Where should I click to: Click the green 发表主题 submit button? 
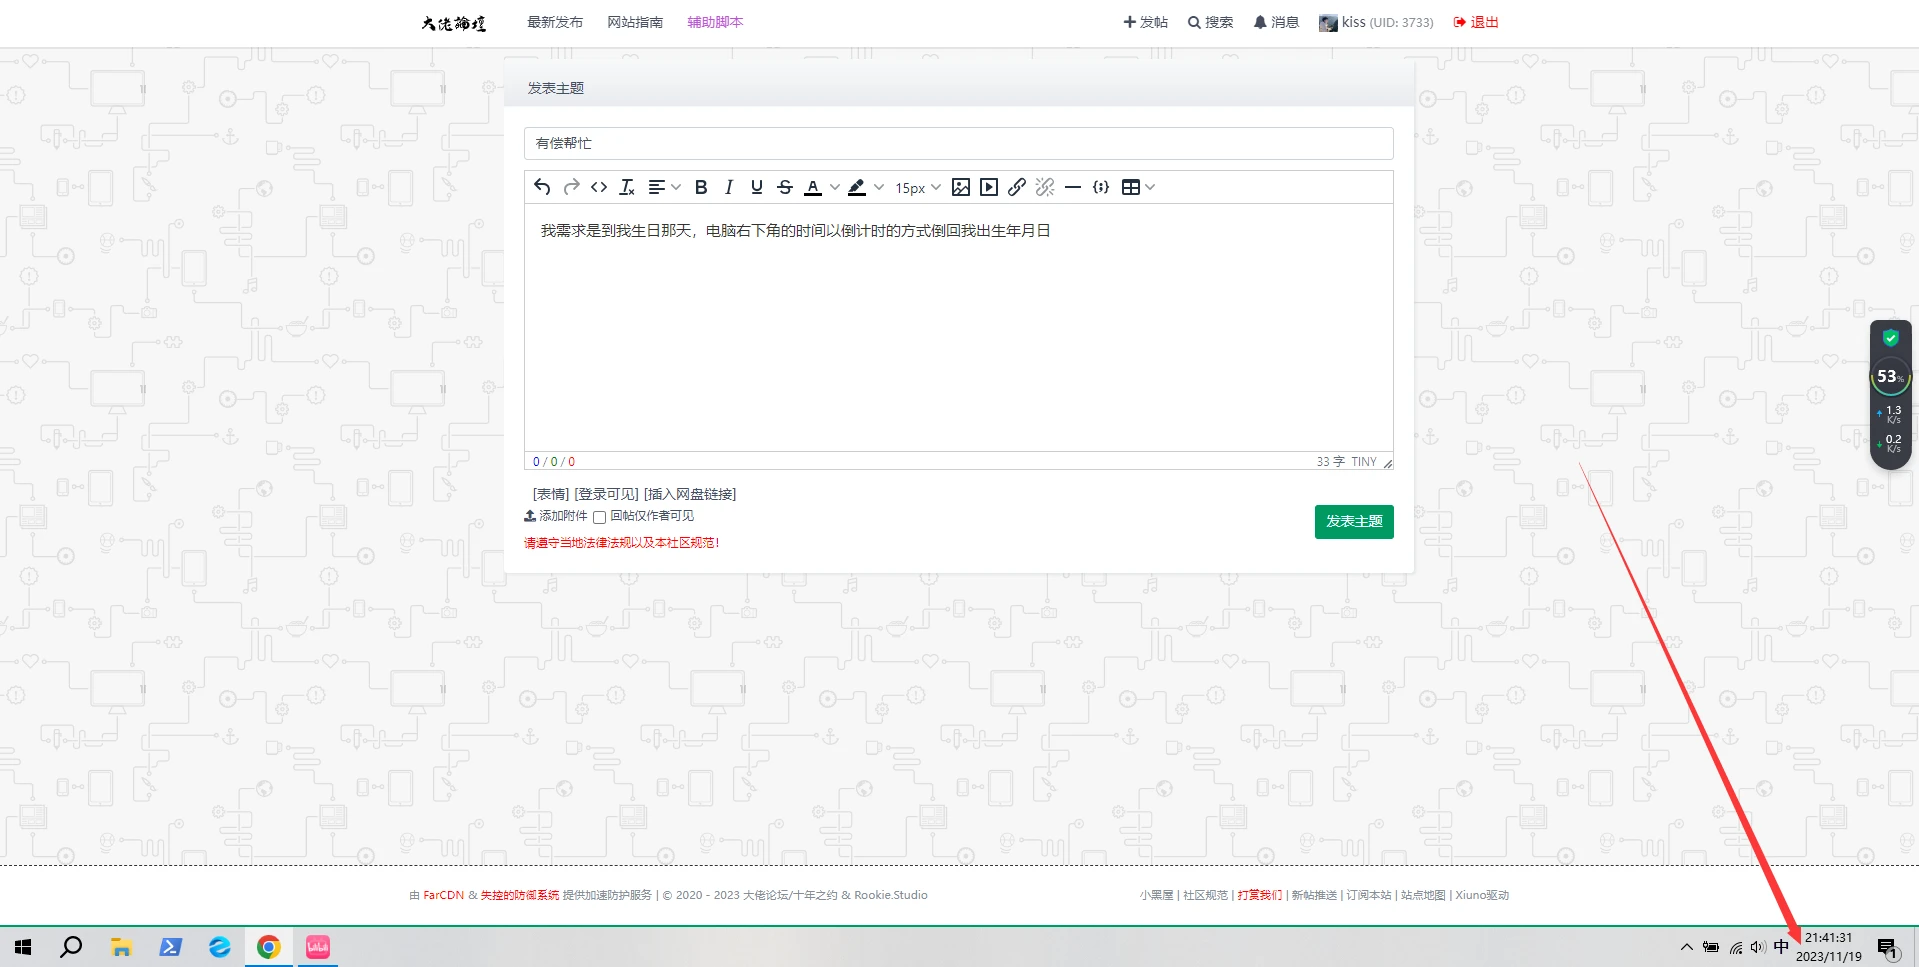click(1353, 521)
